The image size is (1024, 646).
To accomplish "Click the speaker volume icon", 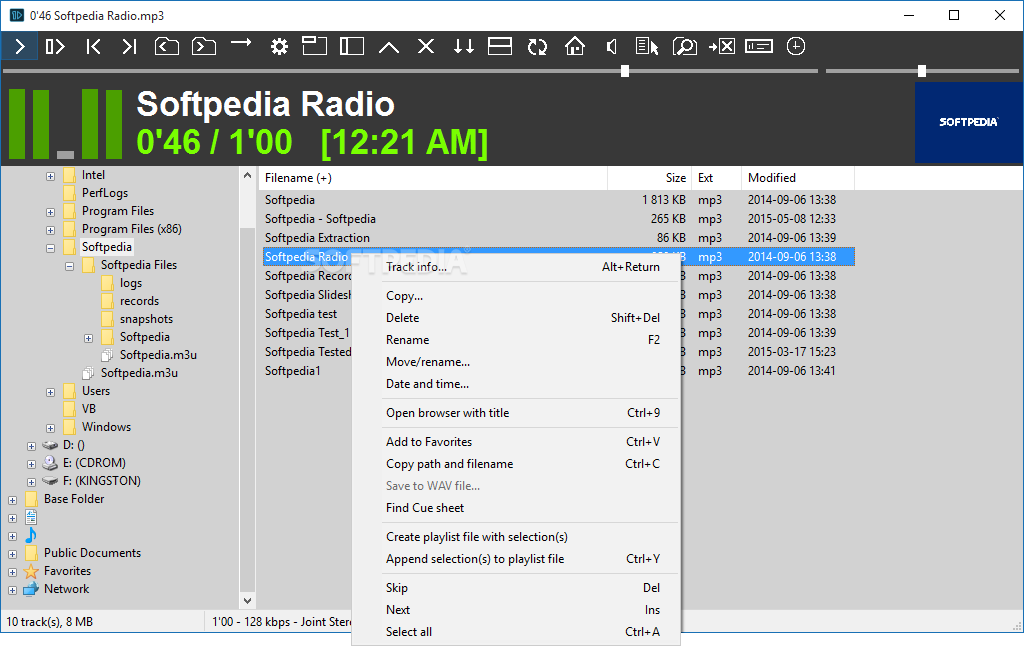I will (x=611, y=46).
